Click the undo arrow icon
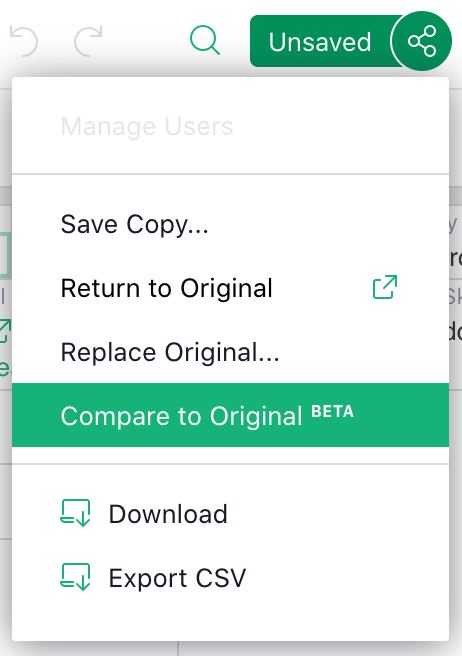 click(24, 41)
